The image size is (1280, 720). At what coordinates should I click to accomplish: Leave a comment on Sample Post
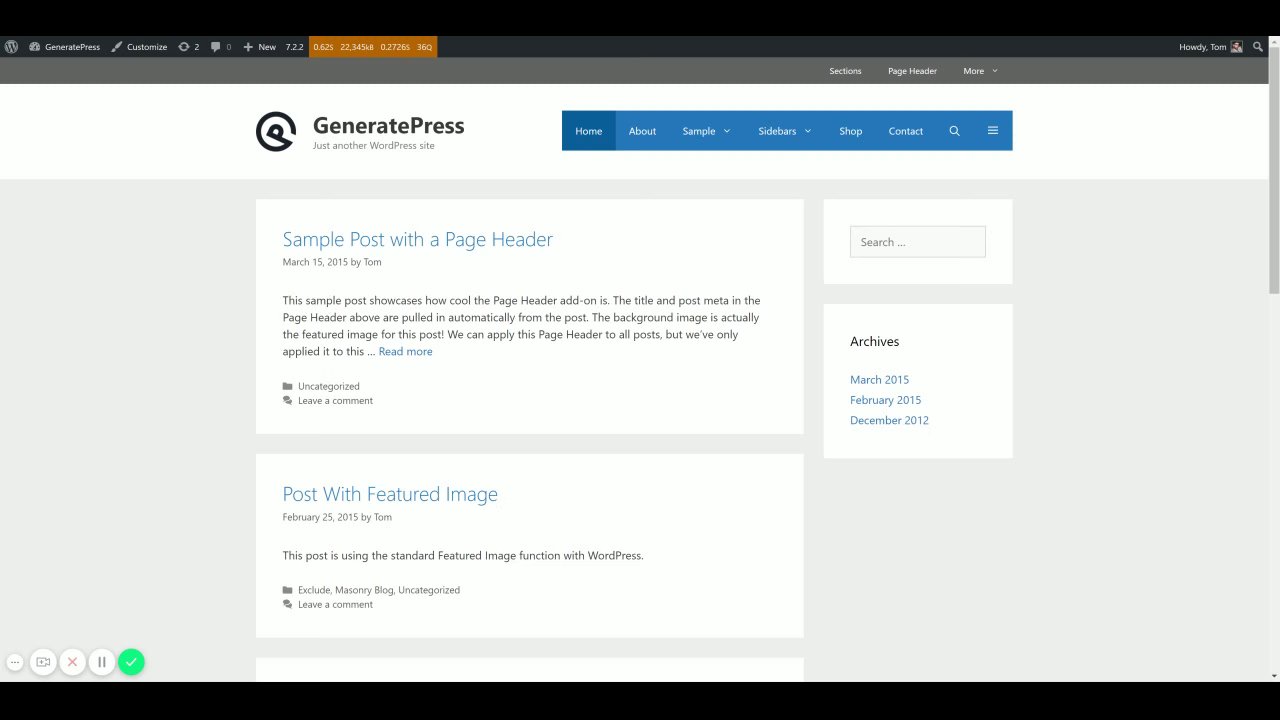[335, 401]
